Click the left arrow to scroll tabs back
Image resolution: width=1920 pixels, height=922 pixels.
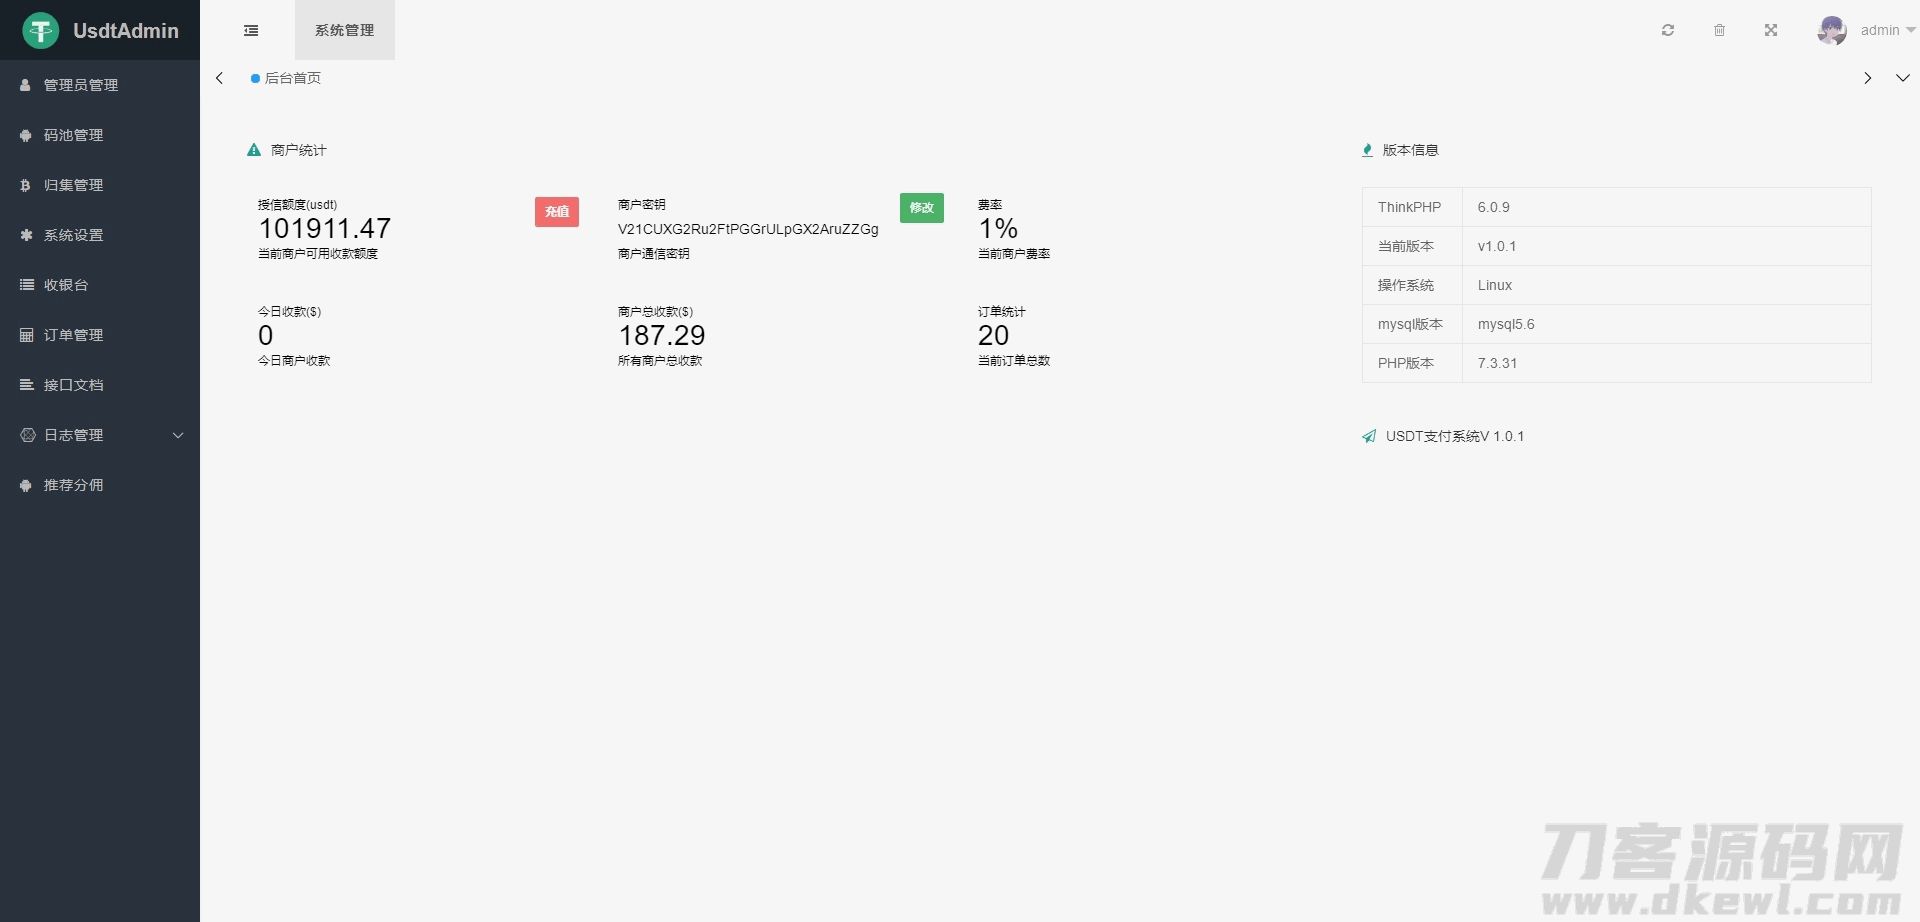(x=220, y=78)
